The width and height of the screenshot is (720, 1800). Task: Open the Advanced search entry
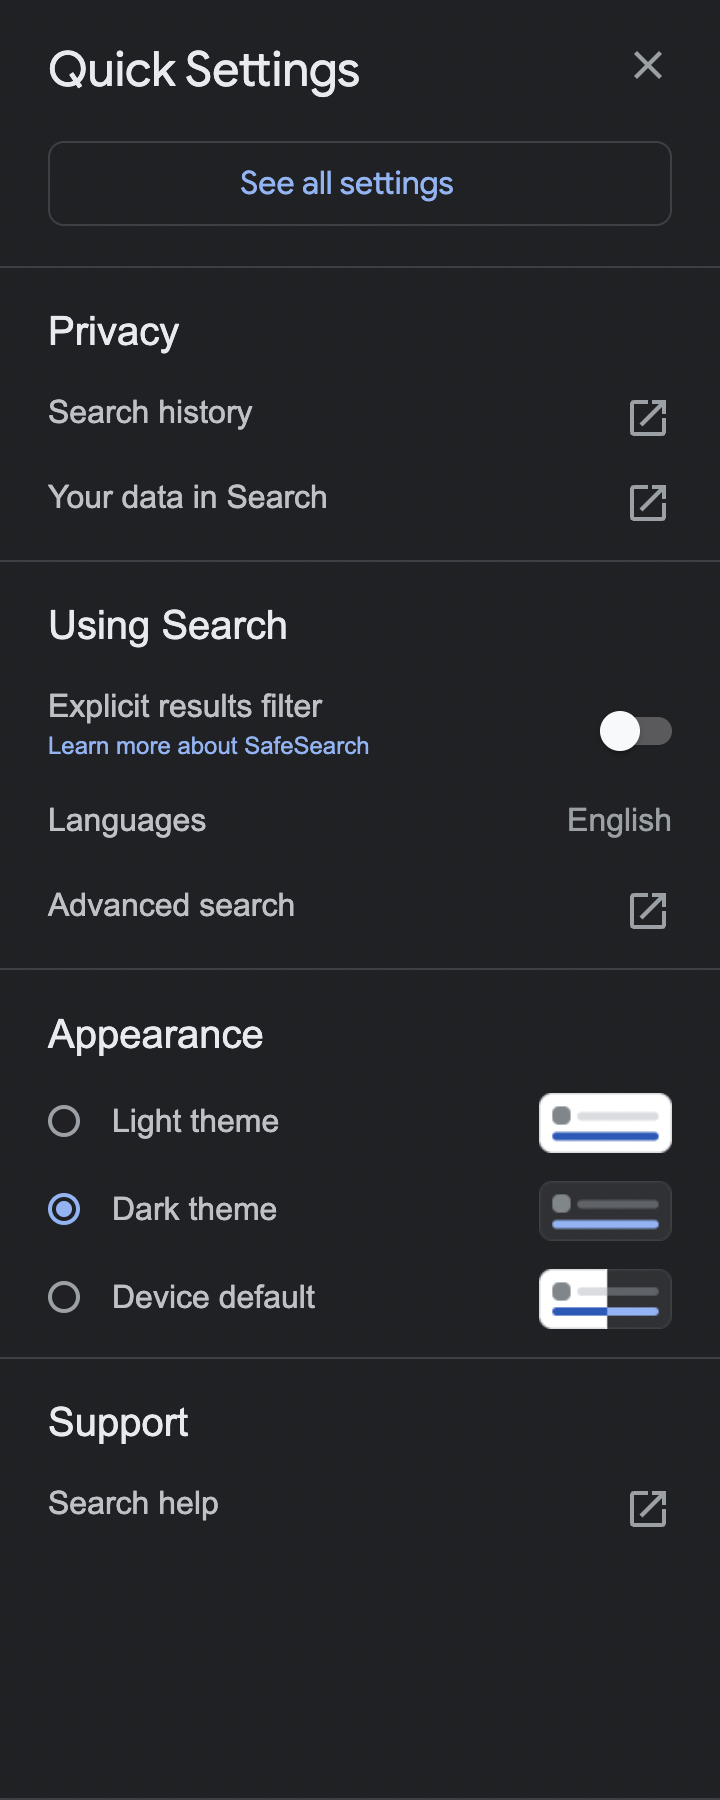pyautogui.click(x=171, y=905)
